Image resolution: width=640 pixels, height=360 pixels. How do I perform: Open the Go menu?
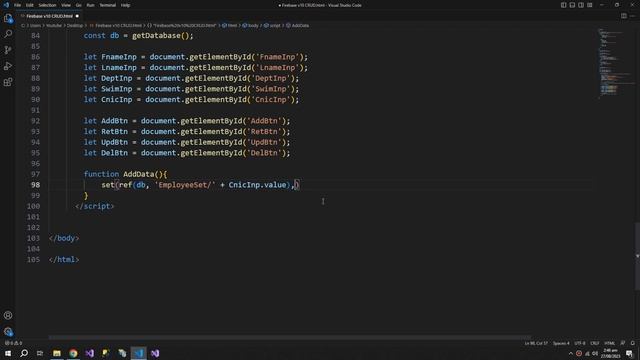pos(78,5)
